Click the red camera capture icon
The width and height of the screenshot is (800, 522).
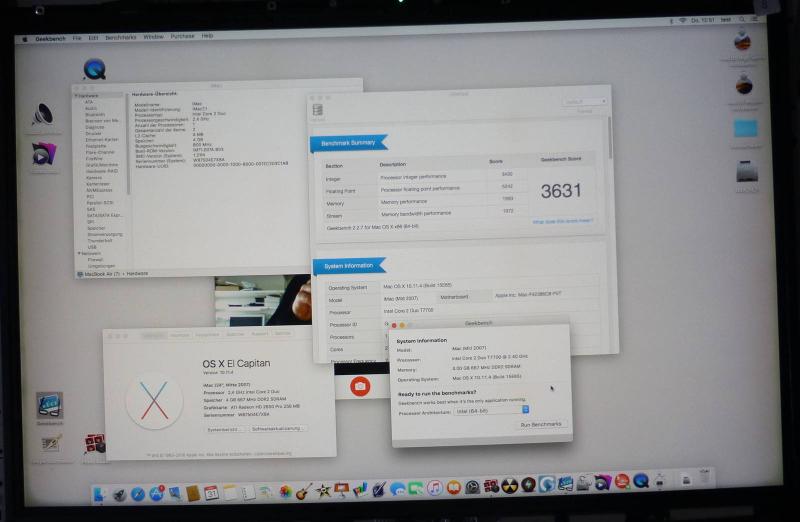tap(360, 385)
